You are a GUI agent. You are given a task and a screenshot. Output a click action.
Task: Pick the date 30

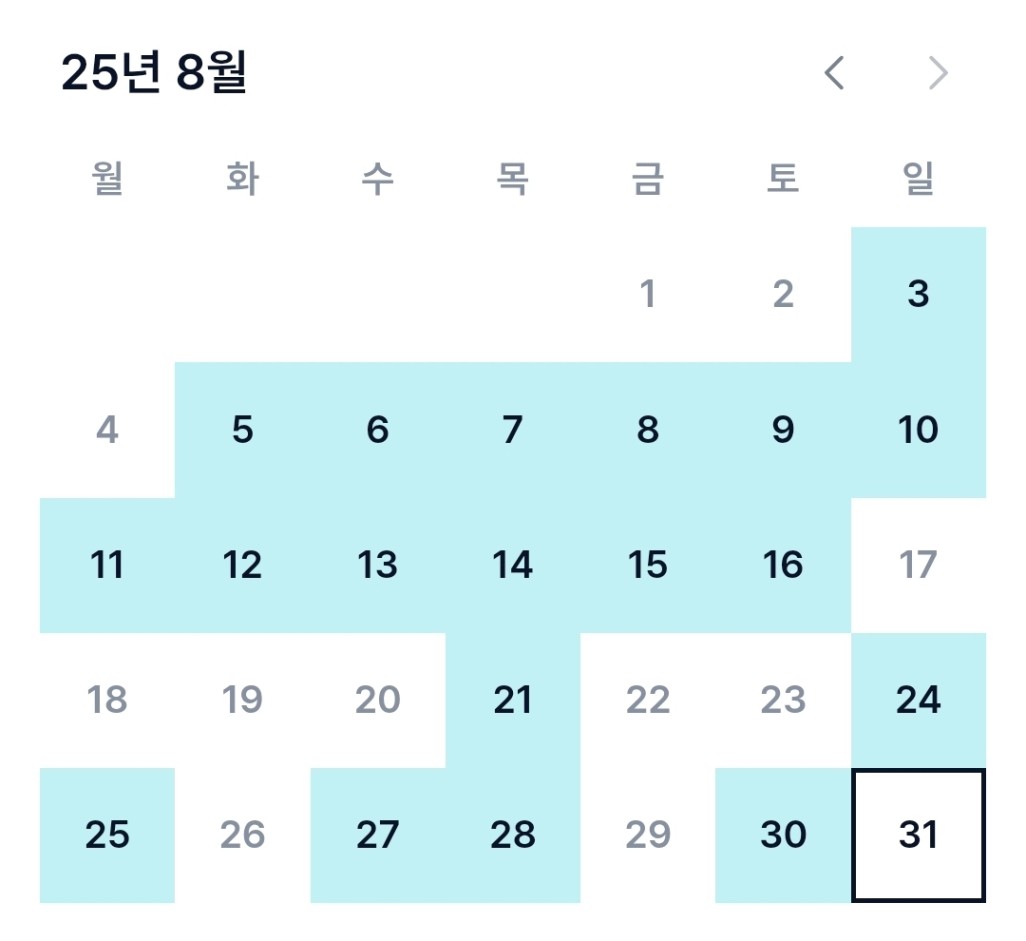click(783, 836)
